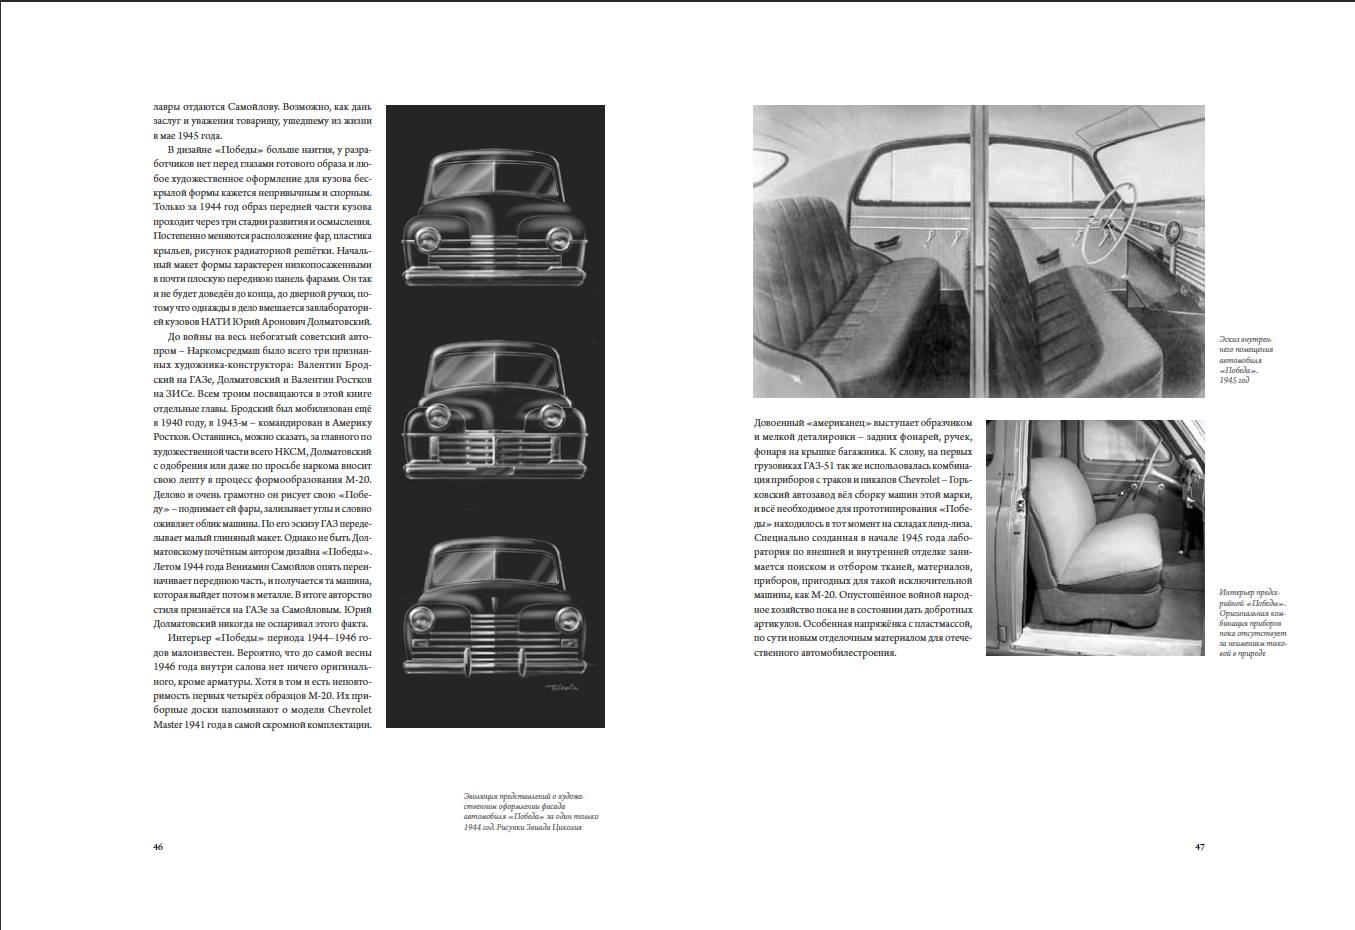Image resolution: width=1355 pixels, height=930 pixels.
Task: Click line starting "Довоенный «американец» выступает"
Action: point(863,423)
